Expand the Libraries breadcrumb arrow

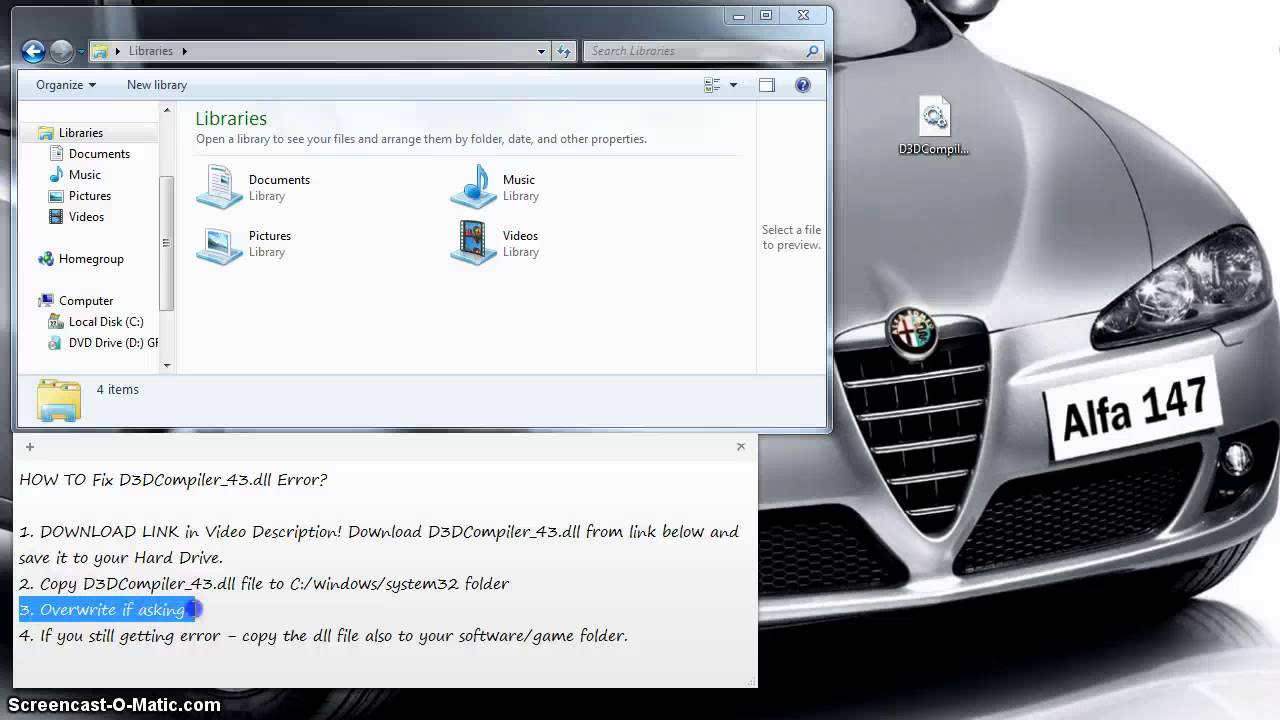click(185, 51)
